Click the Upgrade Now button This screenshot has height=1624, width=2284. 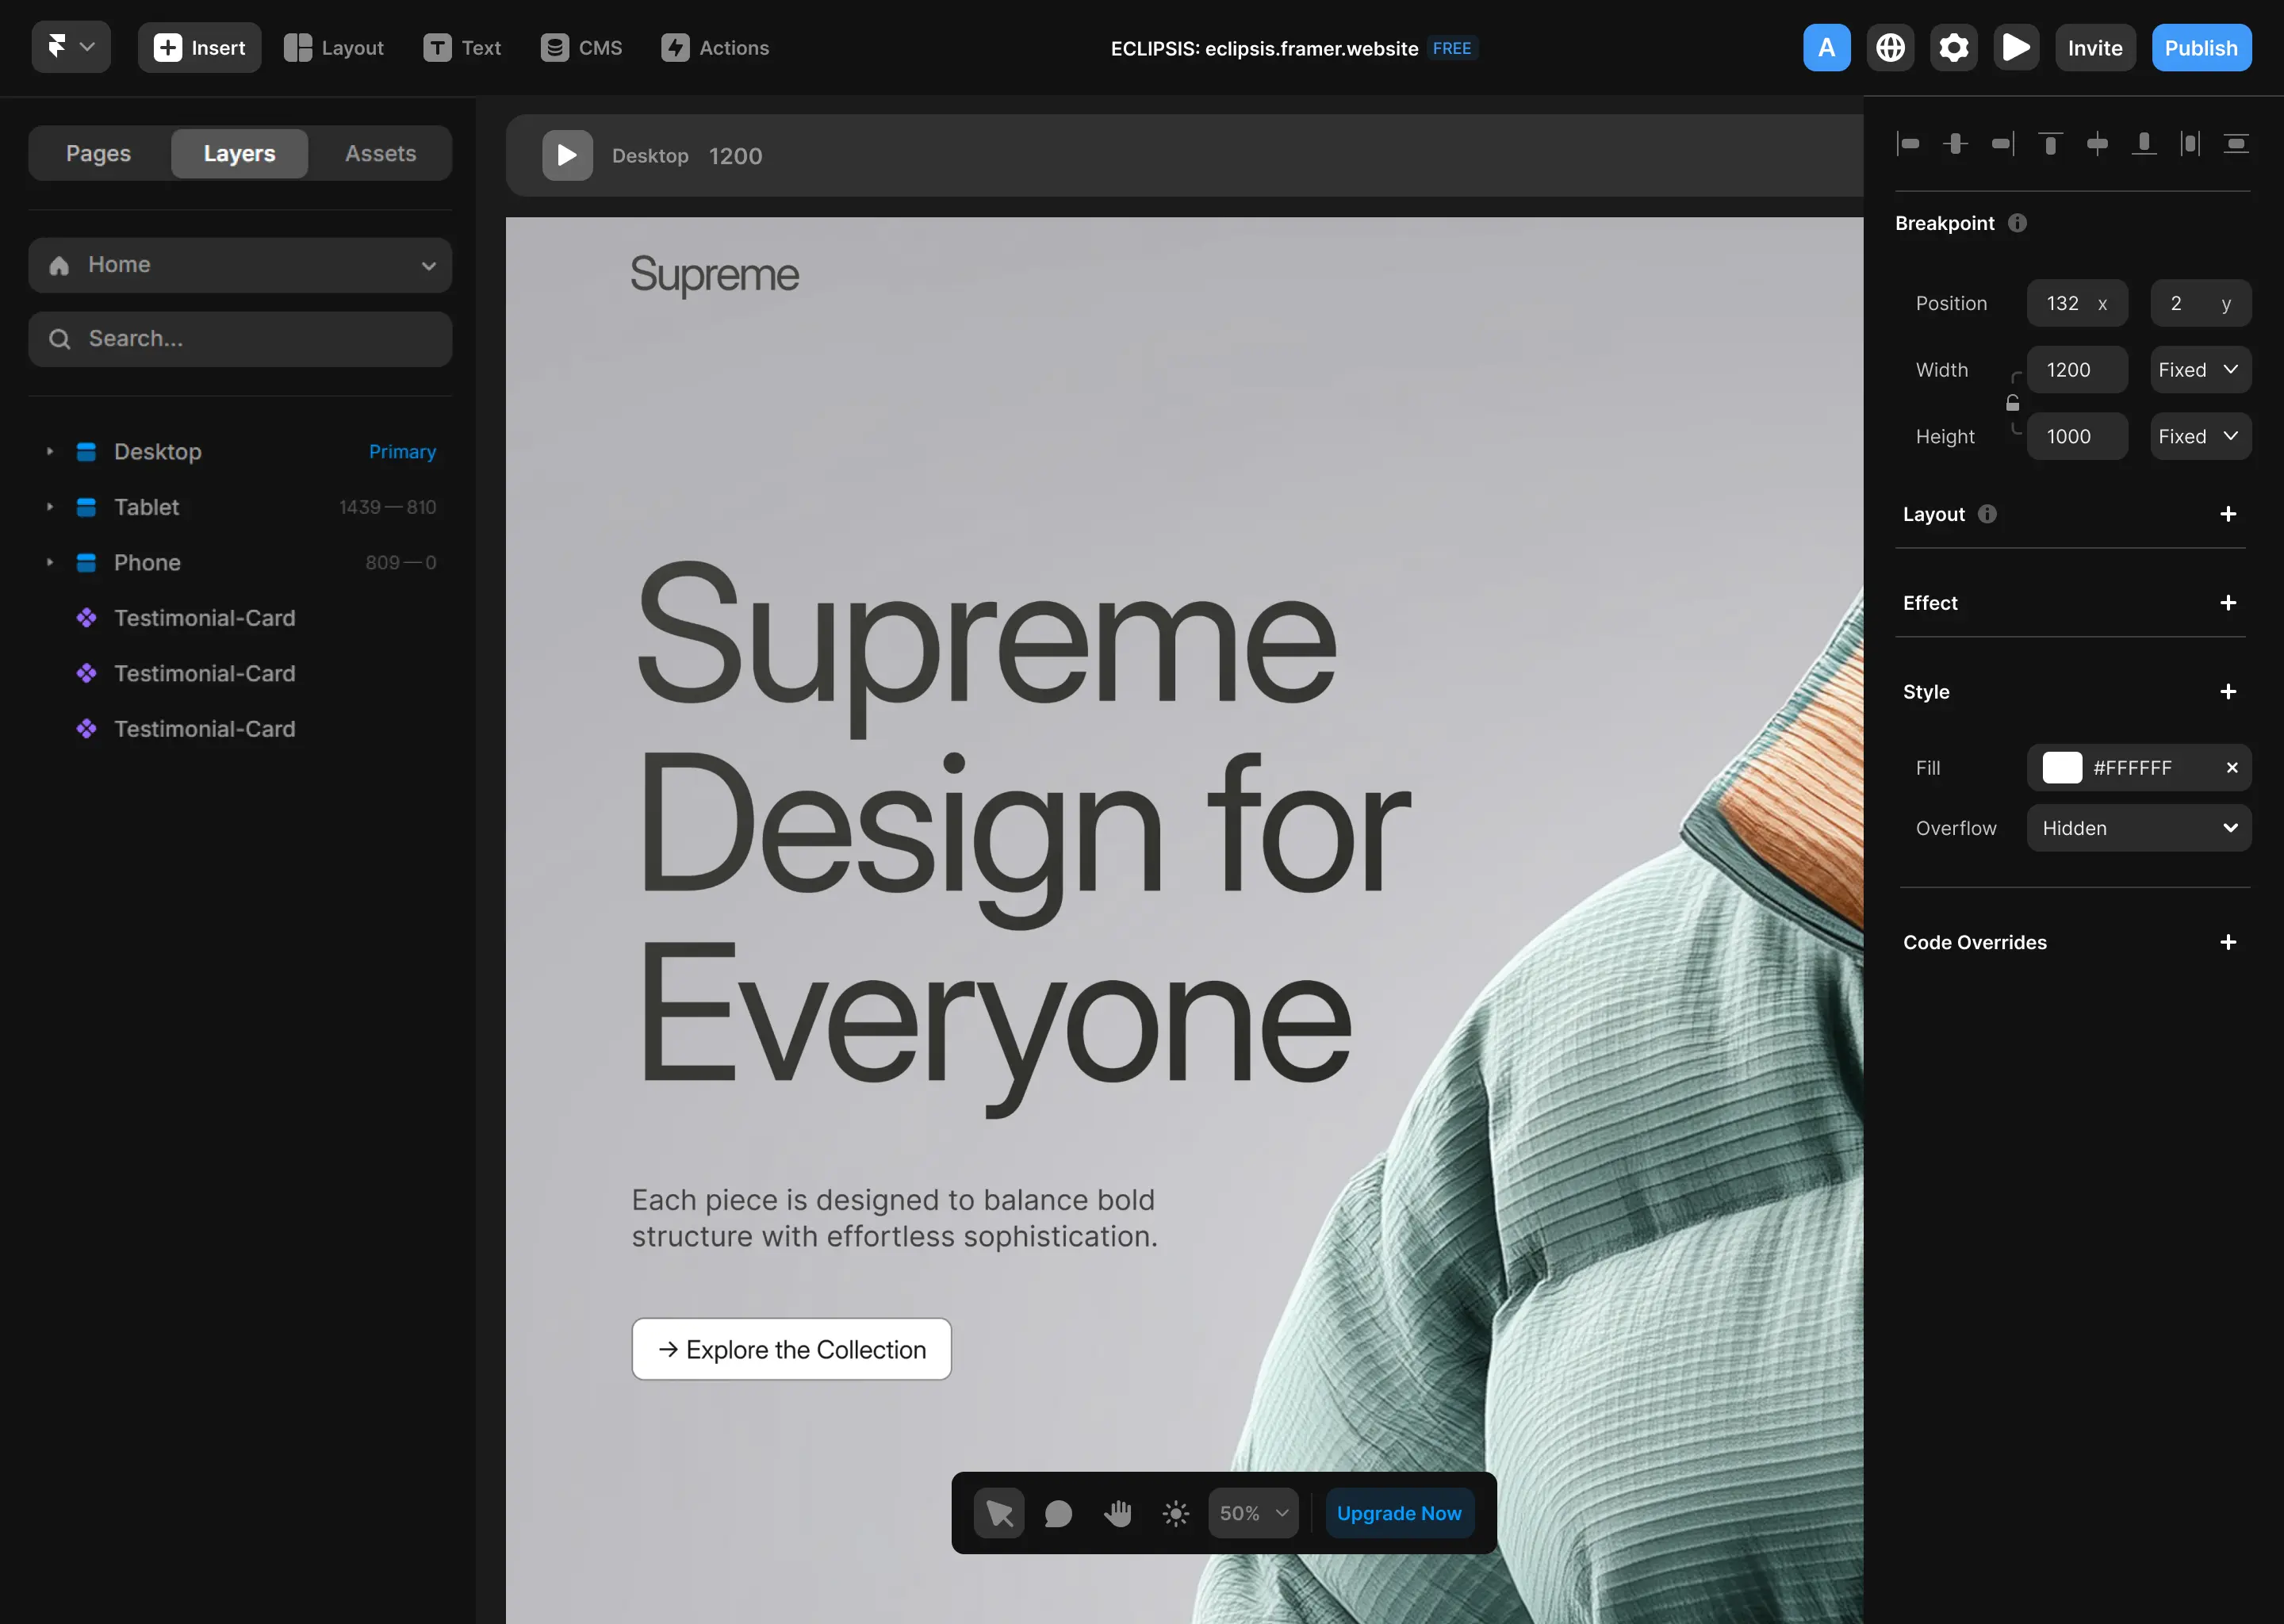pyautogui.click(x=1398, y=1512)
